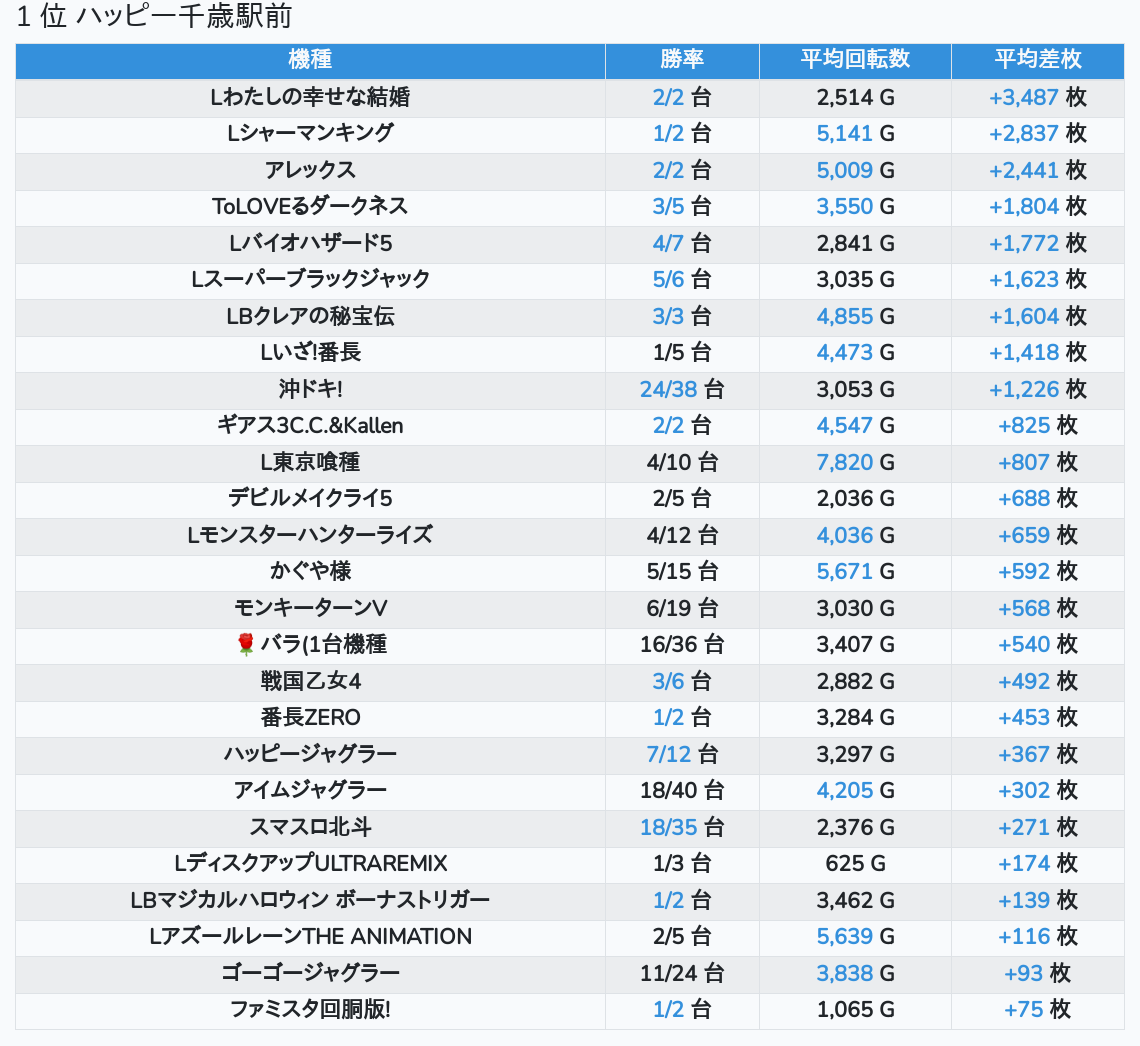The height and width of the screenshot is (1046, 1140).
Task: Click the LディスクアップULTRAREMIX machine name
Action: pos(310,864)
